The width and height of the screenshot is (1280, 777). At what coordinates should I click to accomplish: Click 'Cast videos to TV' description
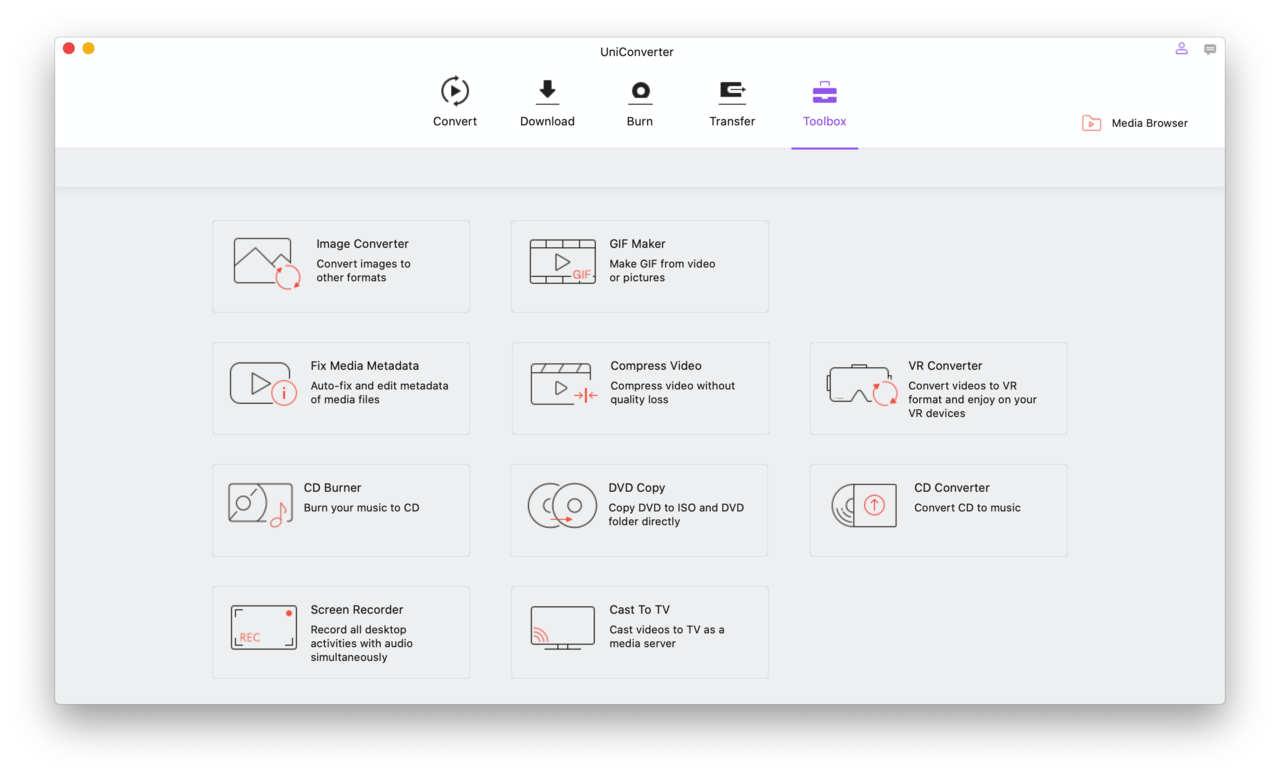[667, 637]
